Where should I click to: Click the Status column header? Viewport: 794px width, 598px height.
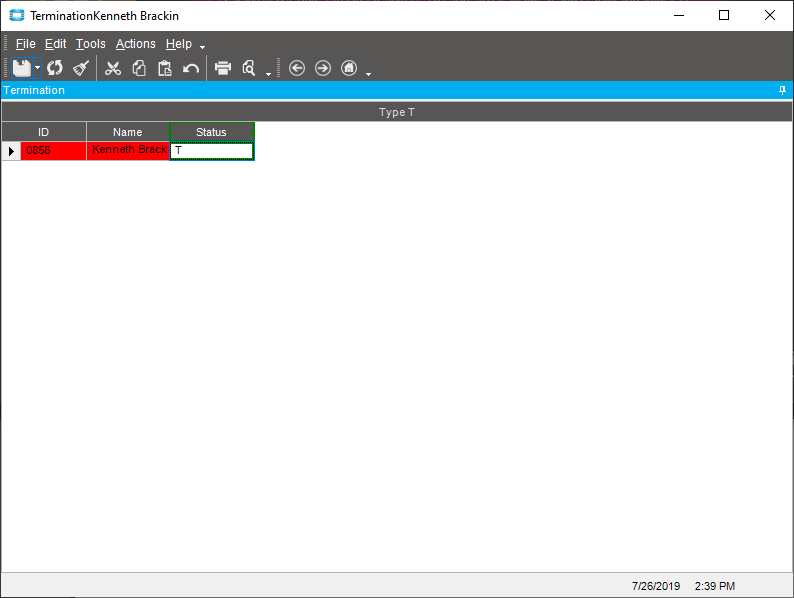[212, 132]
